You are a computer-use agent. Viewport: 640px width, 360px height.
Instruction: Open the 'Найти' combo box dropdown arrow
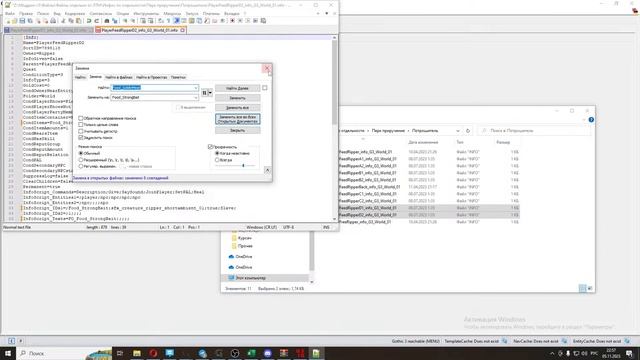click(196, 88)
